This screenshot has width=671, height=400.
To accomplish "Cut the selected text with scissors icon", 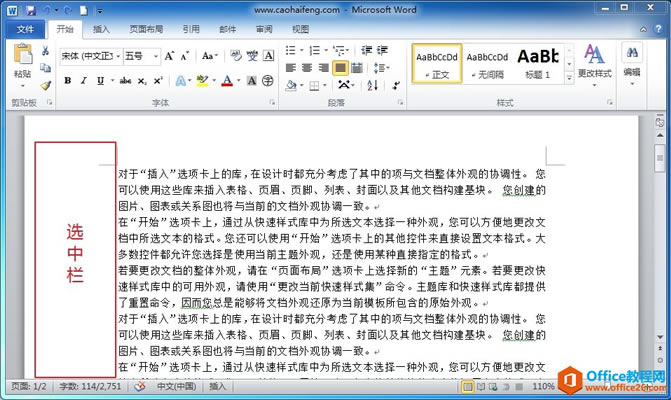I will (45, 51).
